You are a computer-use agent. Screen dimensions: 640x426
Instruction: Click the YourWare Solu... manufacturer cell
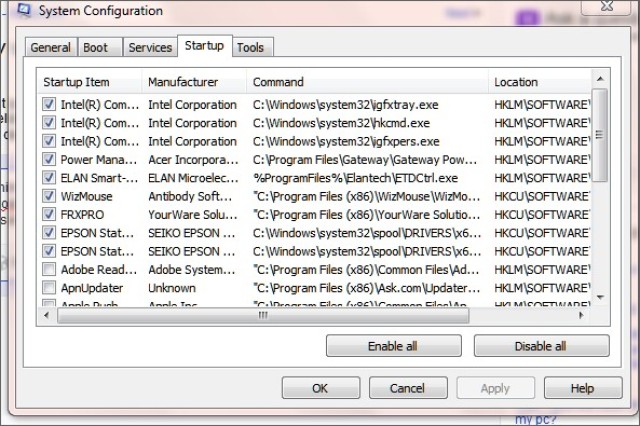coord(193,215)
